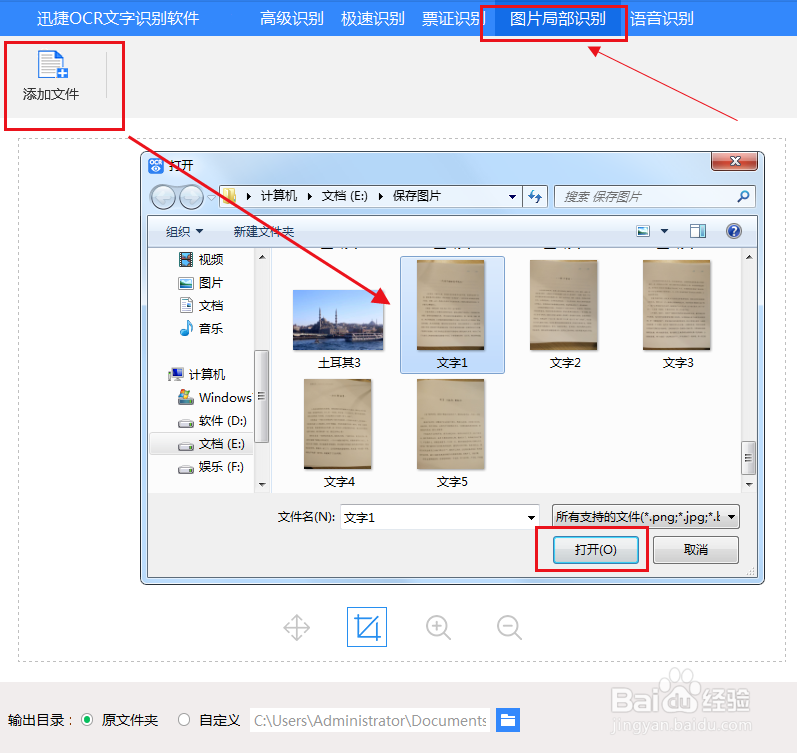Open the file type filter dropdown
Screen dimensions: 797x753
(731, 517)
